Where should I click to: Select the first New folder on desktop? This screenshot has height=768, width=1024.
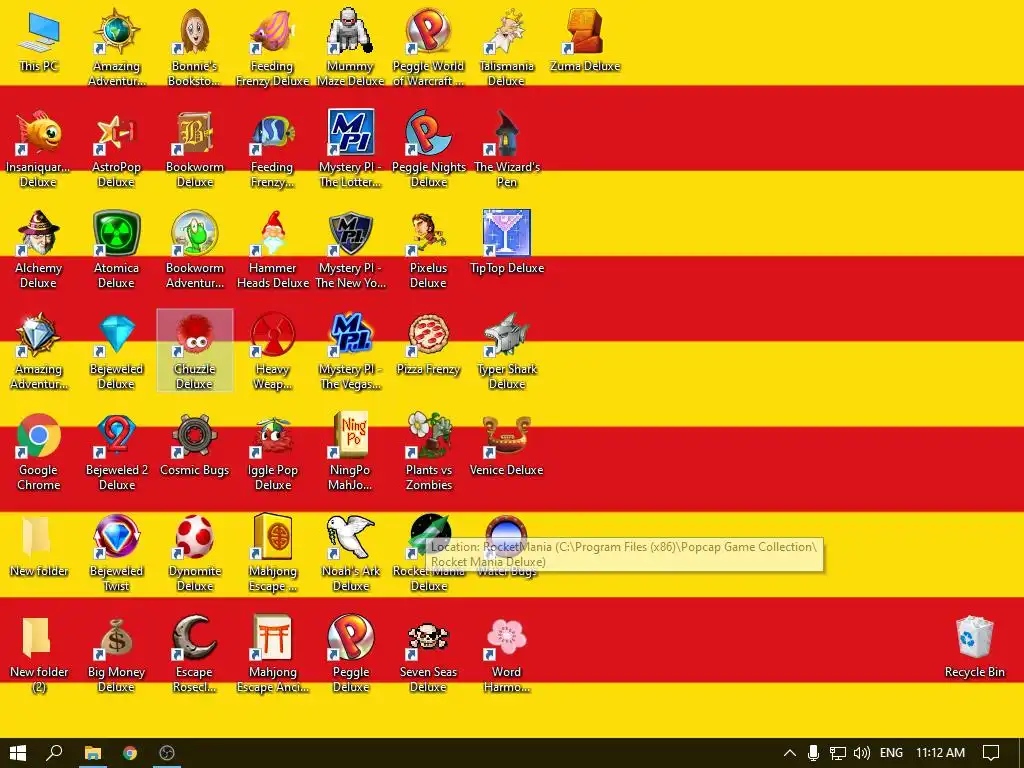pos(39,547)
